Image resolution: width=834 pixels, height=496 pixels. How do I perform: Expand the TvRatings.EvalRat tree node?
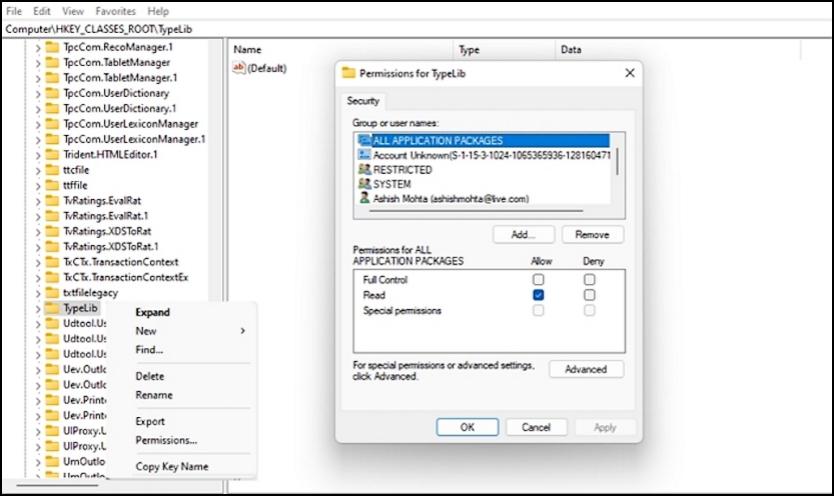tap(39, 201)
